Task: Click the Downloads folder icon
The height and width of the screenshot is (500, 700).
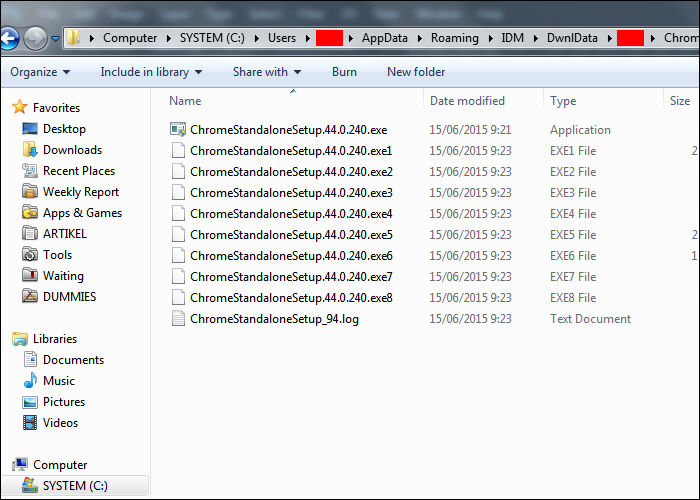Action: pos(30,150)
